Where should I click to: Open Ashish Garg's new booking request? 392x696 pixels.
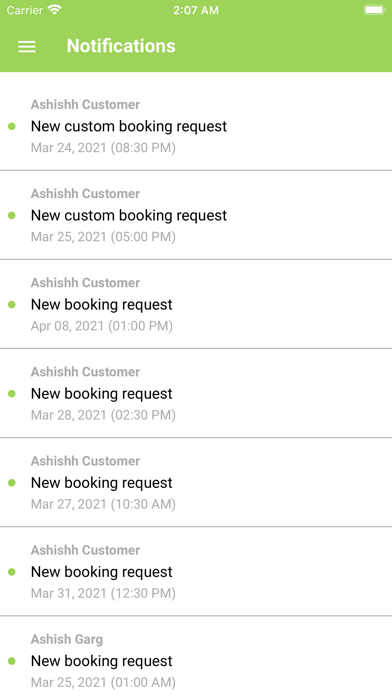point(196,656)
